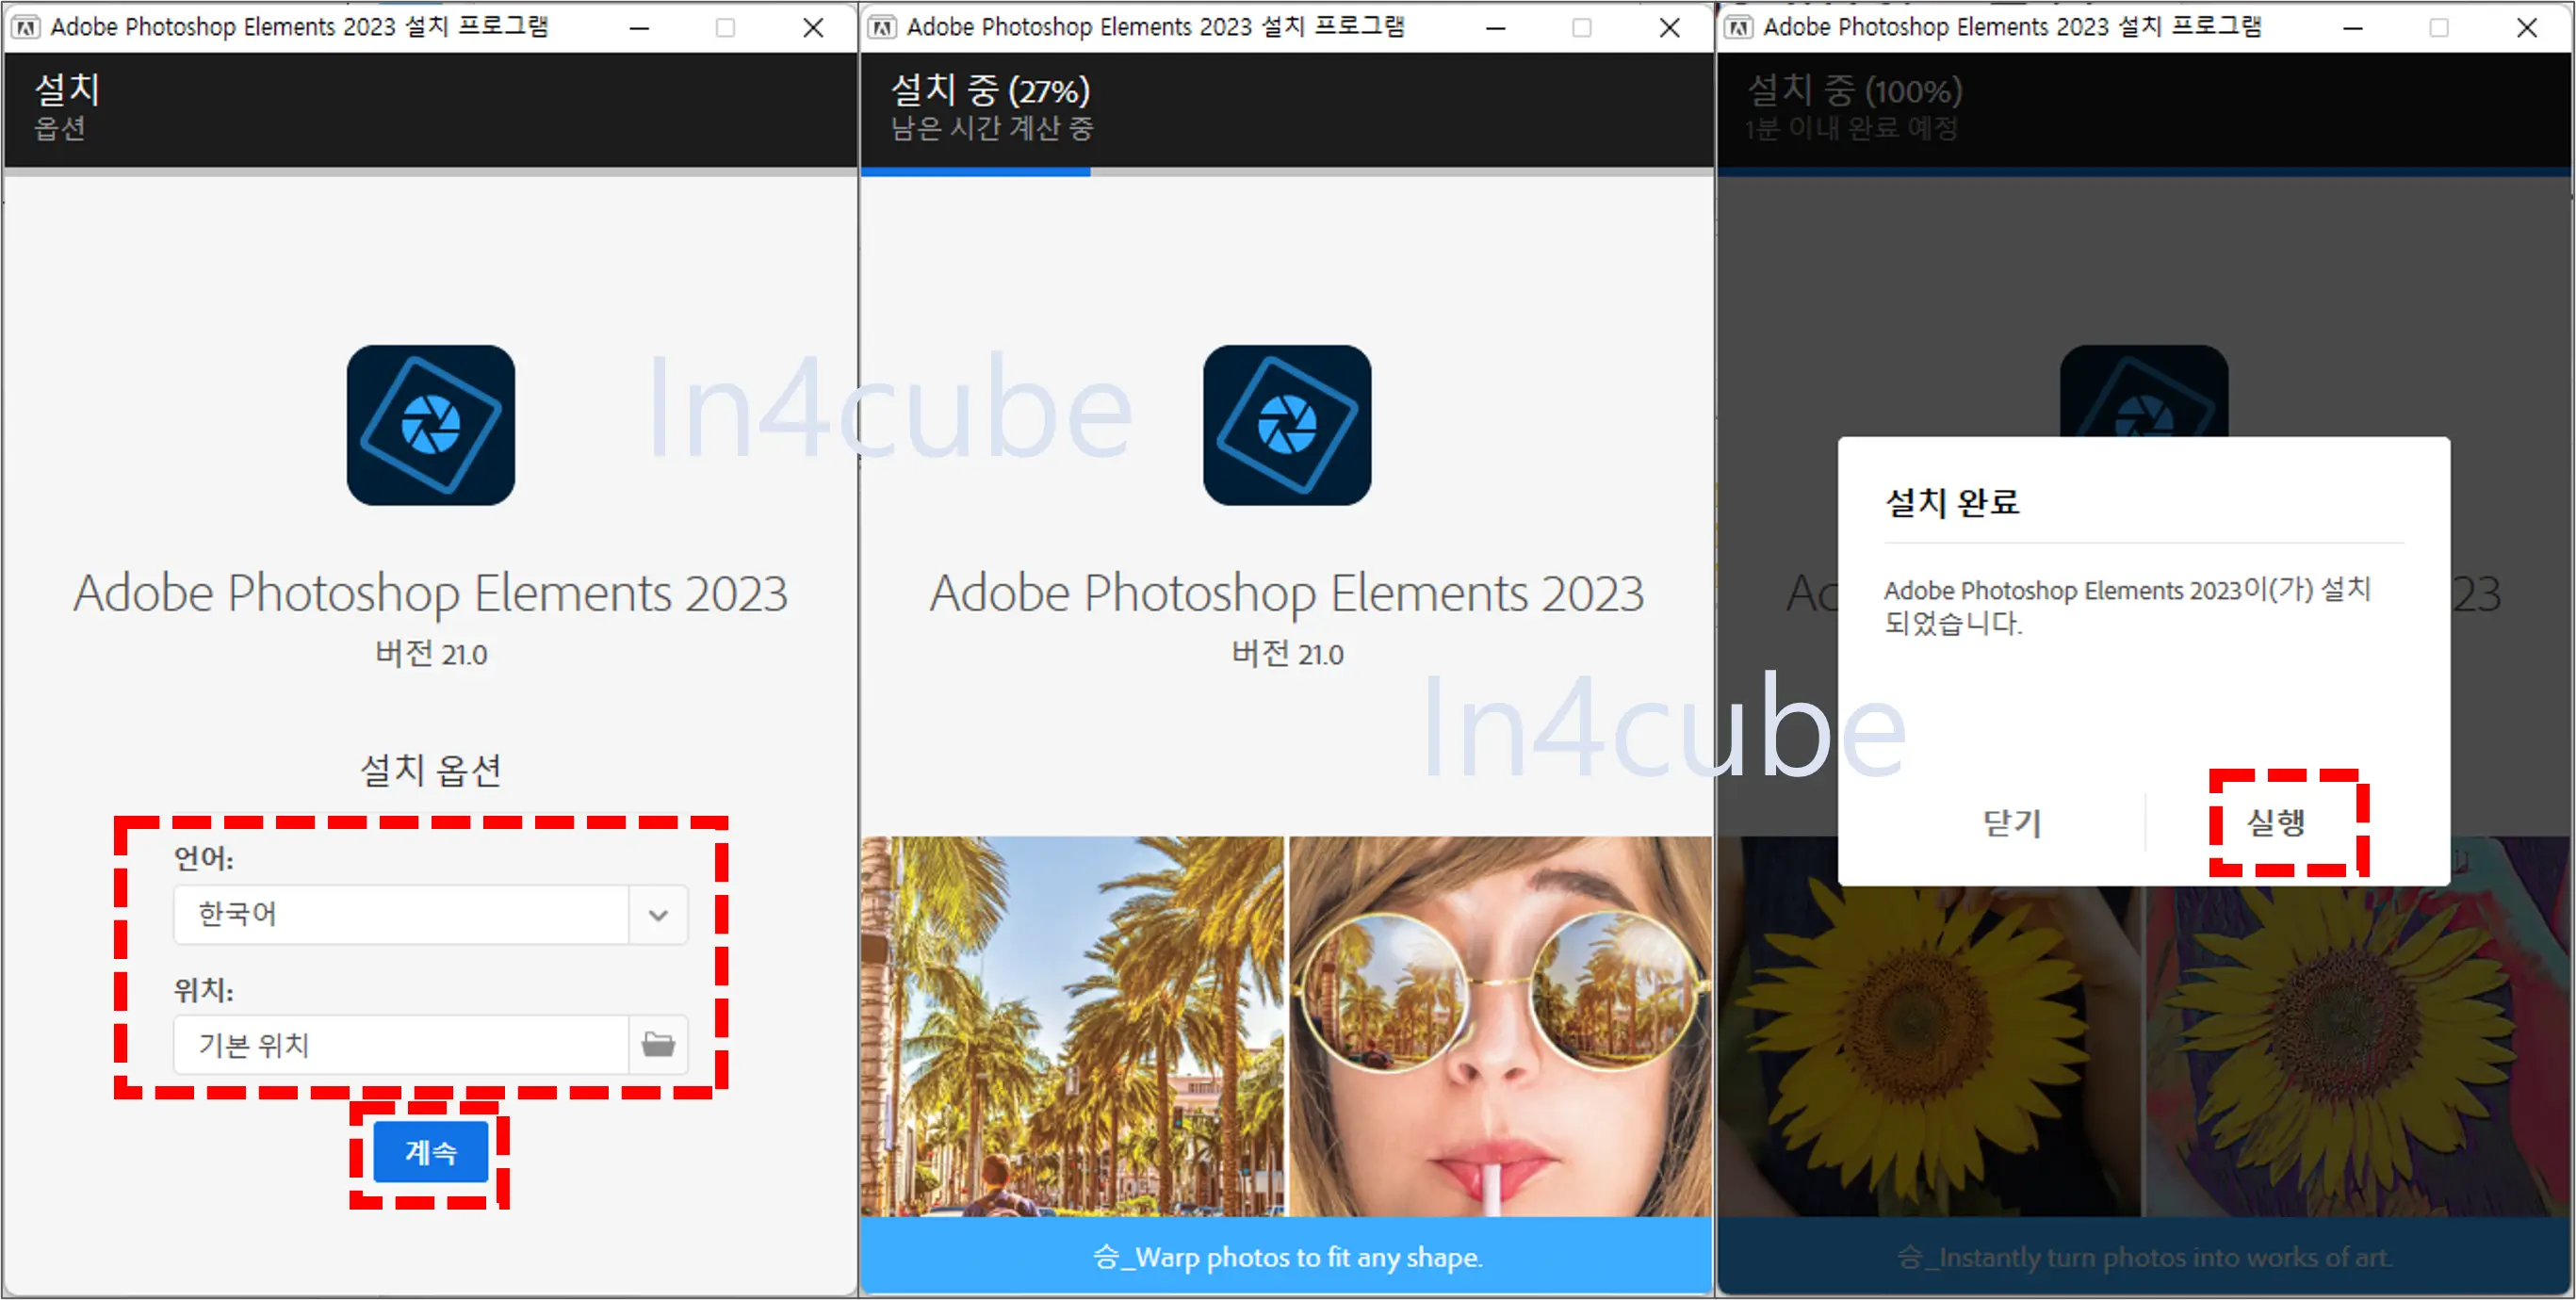Click the maximize button of the install options window
Screen dimensions: 2576x1300
coord(726,28)
